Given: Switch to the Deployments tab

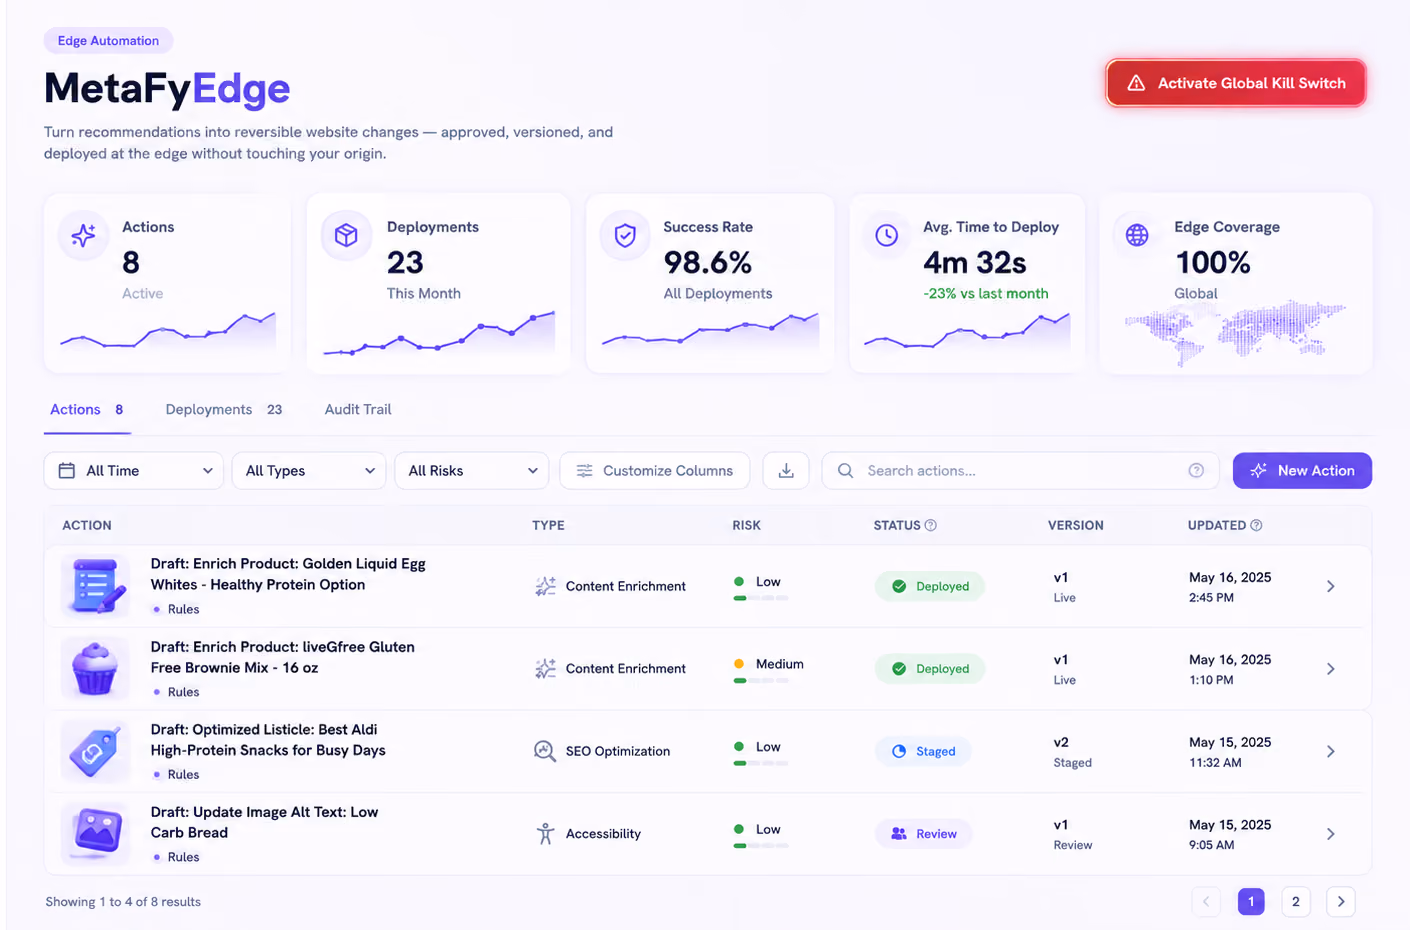Looking at the screenshot, I should [224, 409].
